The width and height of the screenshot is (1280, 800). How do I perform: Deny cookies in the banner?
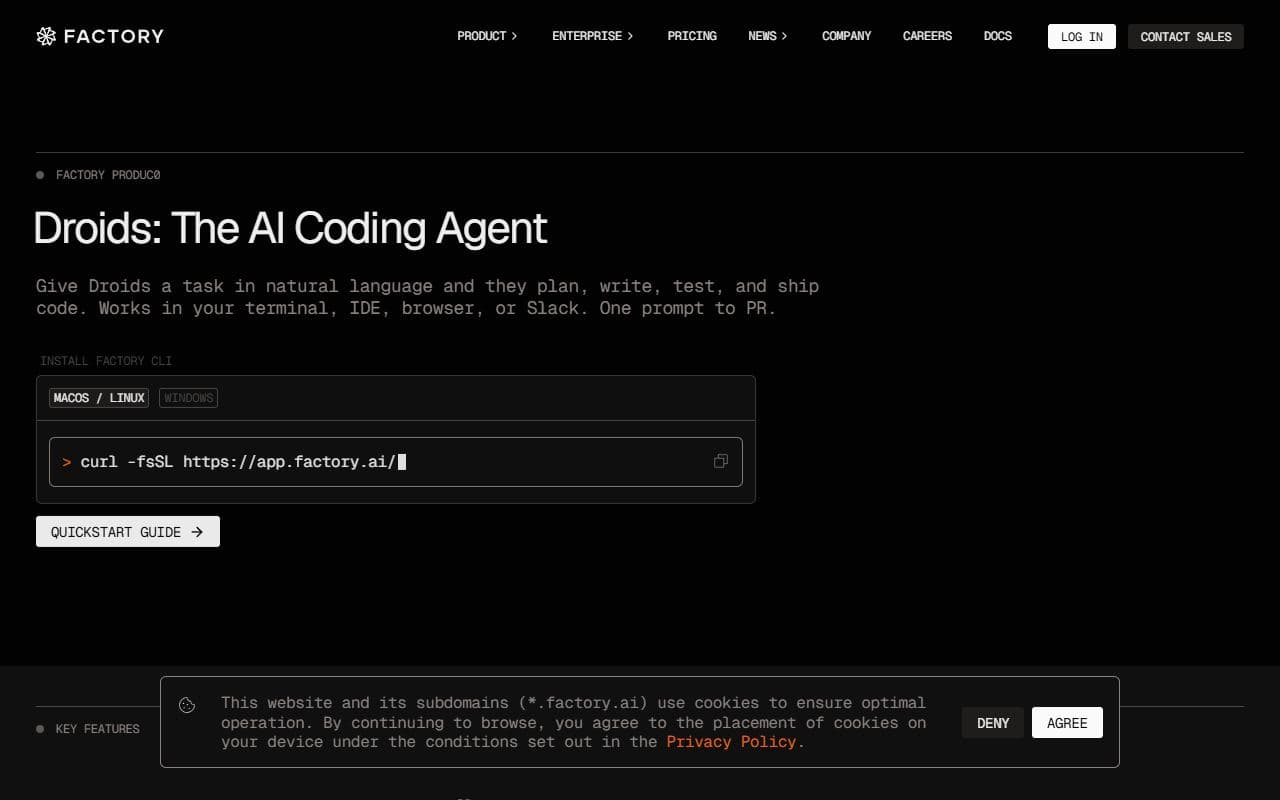(993, 723)
